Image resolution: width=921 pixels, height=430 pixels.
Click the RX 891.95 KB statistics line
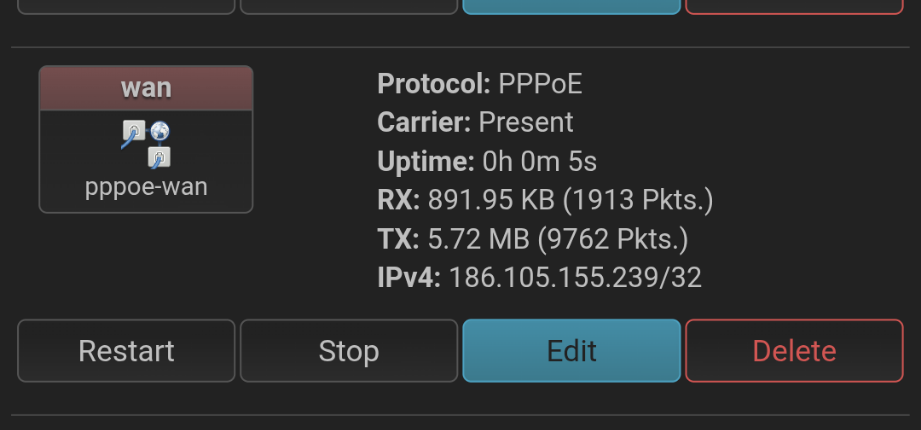pos(545,200)
